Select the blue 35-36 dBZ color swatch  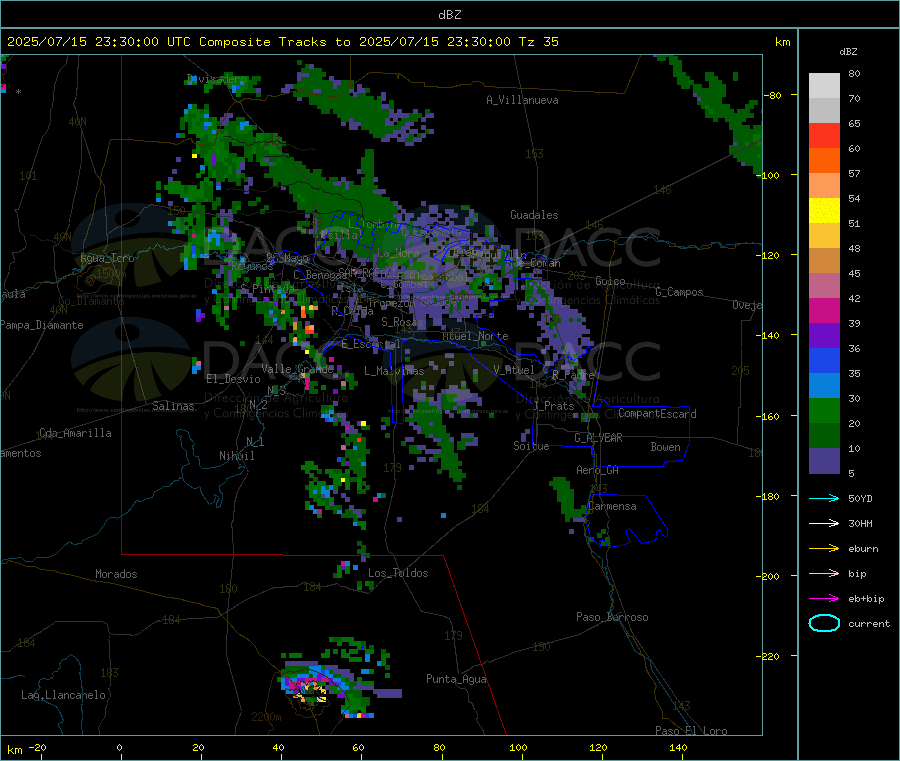[824, 360]
